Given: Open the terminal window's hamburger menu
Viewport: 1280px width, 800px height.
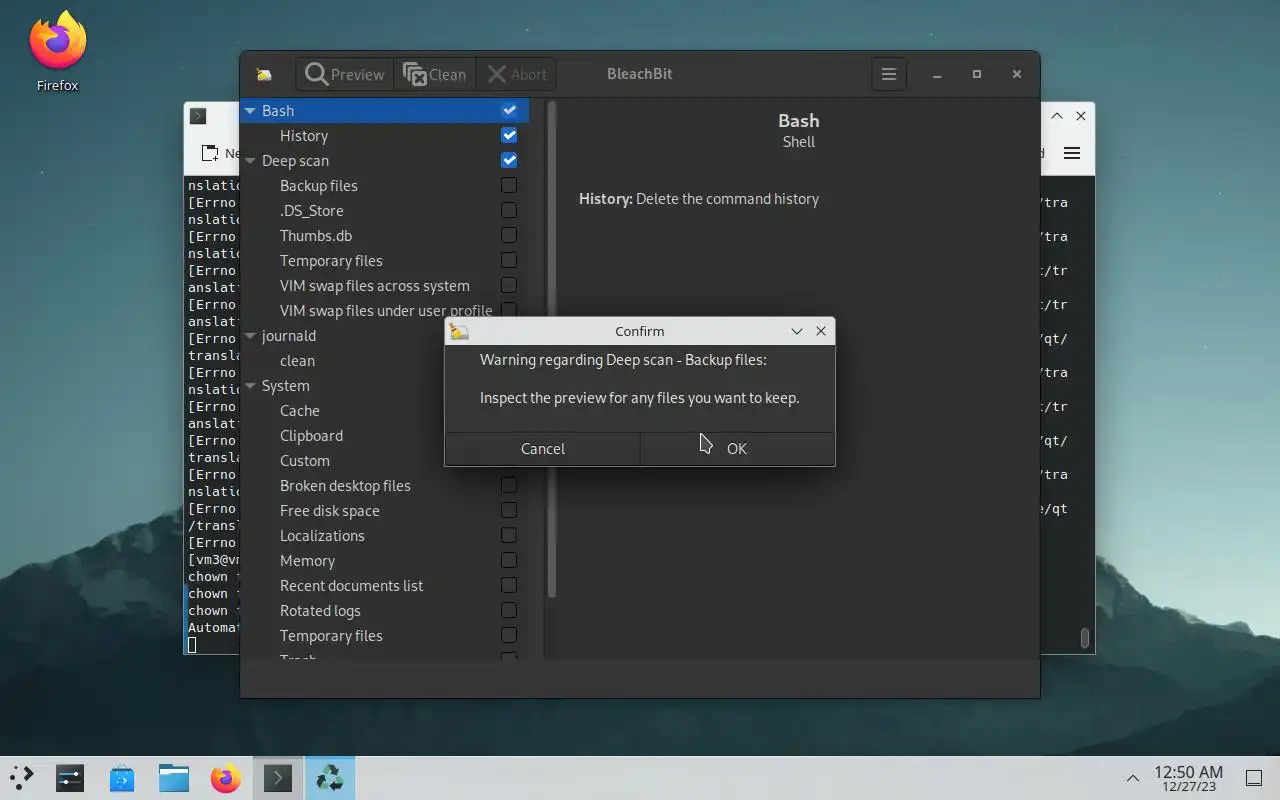Looking at the screenshot, I should [1072, 153].
